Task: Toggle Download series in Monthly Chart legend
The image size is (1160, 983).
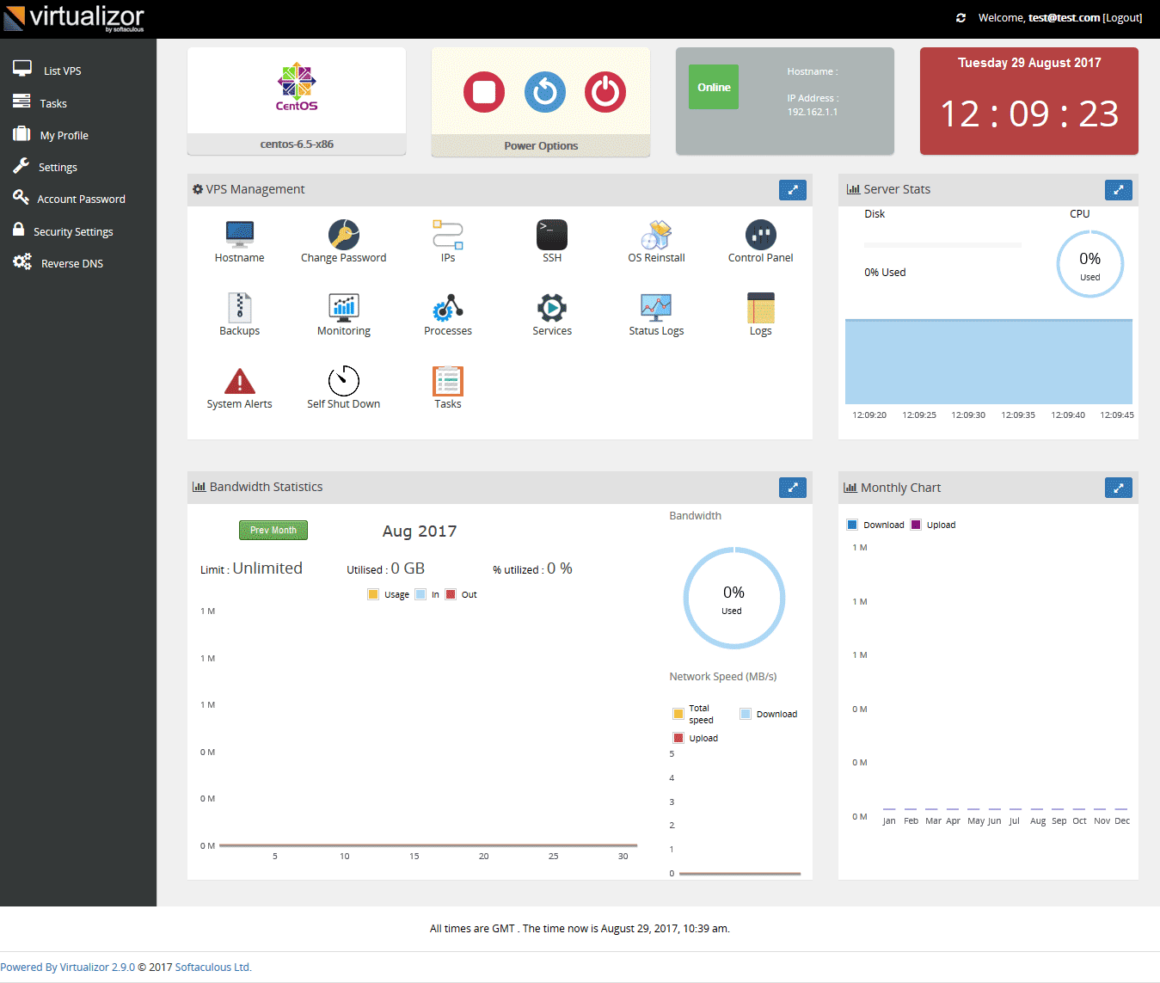Action: click(x=875, y=524)
